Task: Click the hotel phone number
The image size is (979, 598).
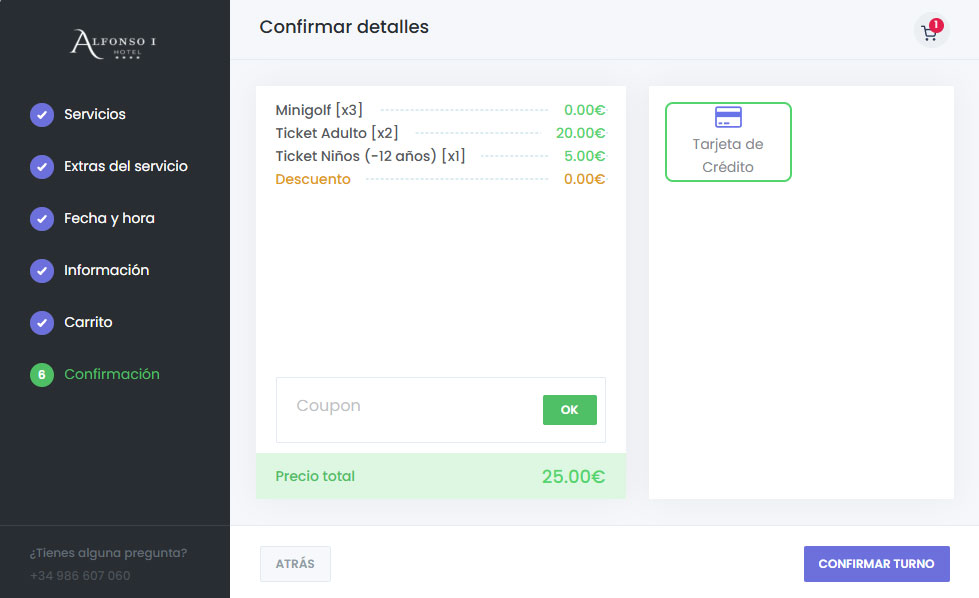Action: tap(80, 576)
